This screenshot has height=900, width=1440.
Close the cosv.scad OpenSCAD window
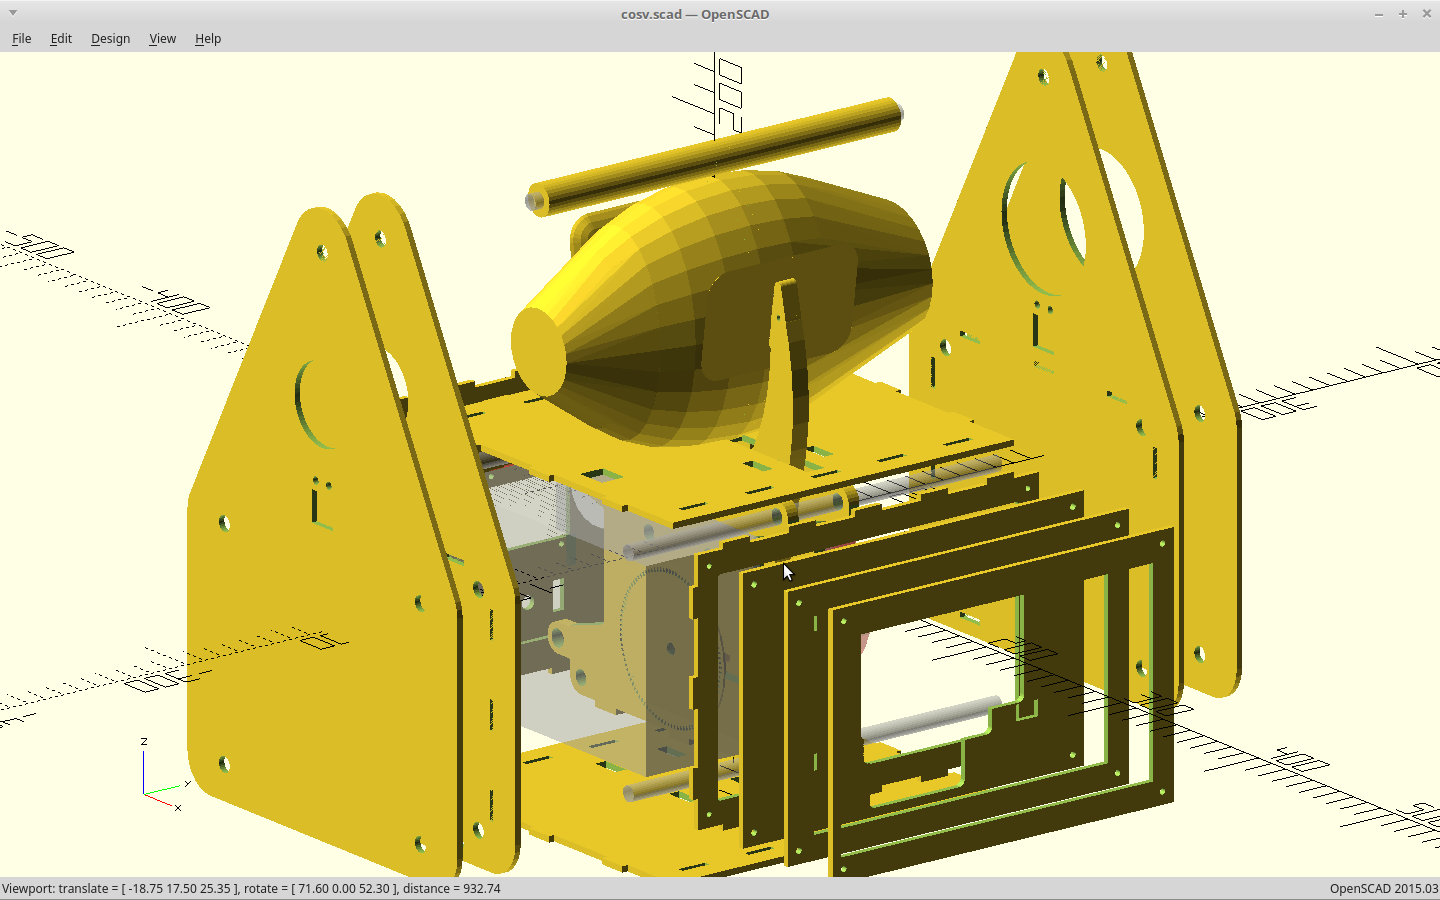(1427, 14)
